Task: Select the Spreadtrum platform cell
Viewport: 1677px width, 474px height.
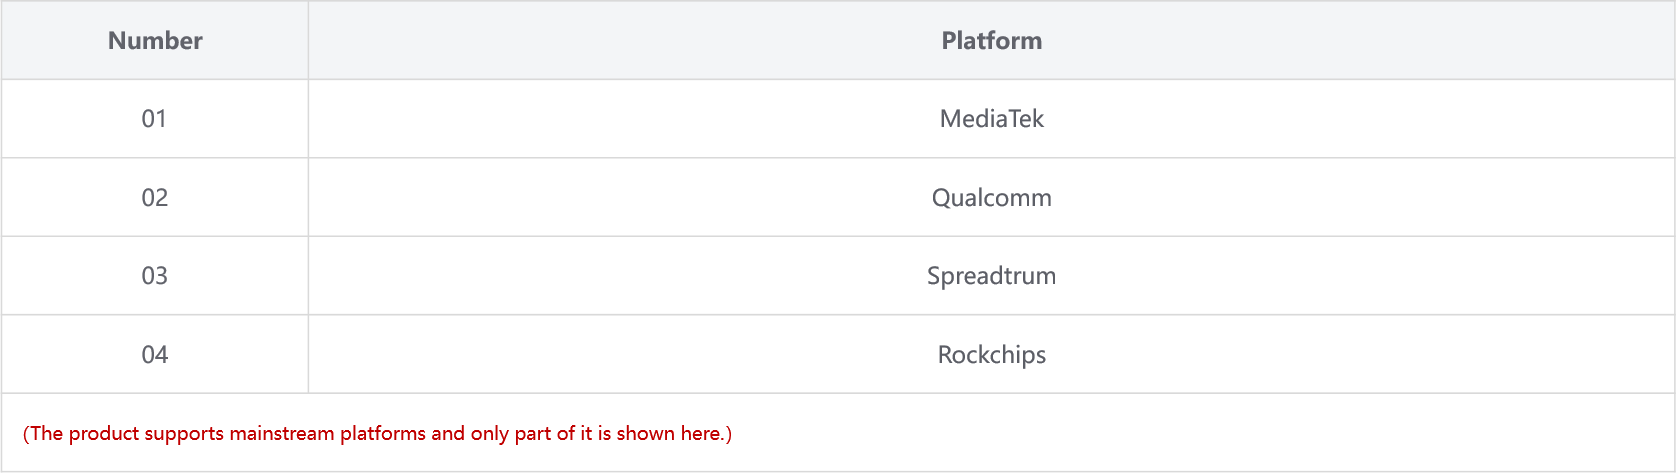Action: click(x=991, y=276)
